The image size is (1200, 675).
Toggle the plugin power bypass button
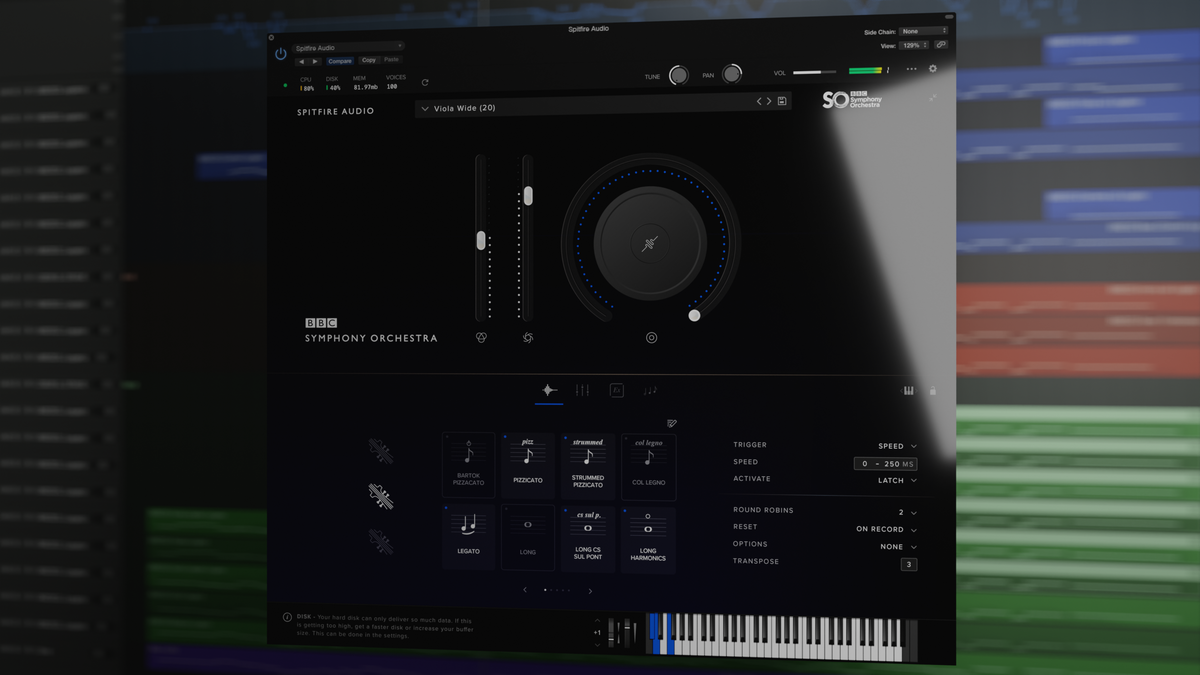click(x=281, y=54)
